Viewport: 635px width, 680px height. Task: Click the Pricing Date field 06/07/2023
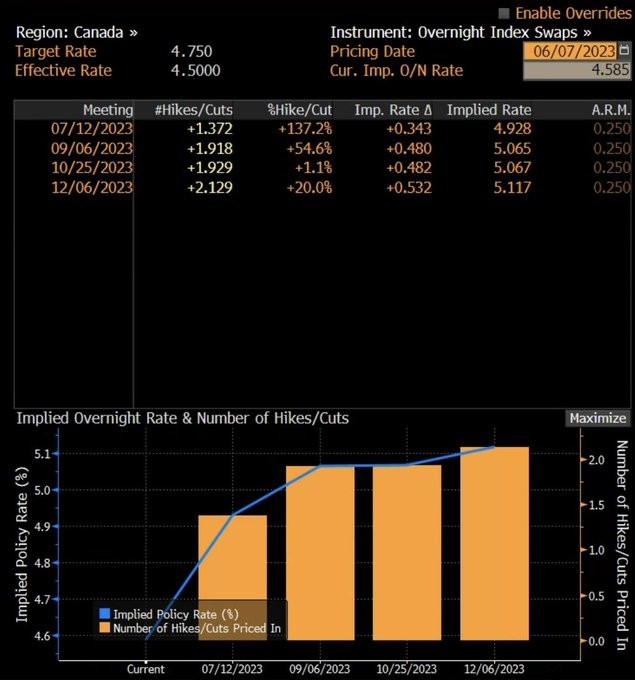pyautogui.click(x=570, y=51)
